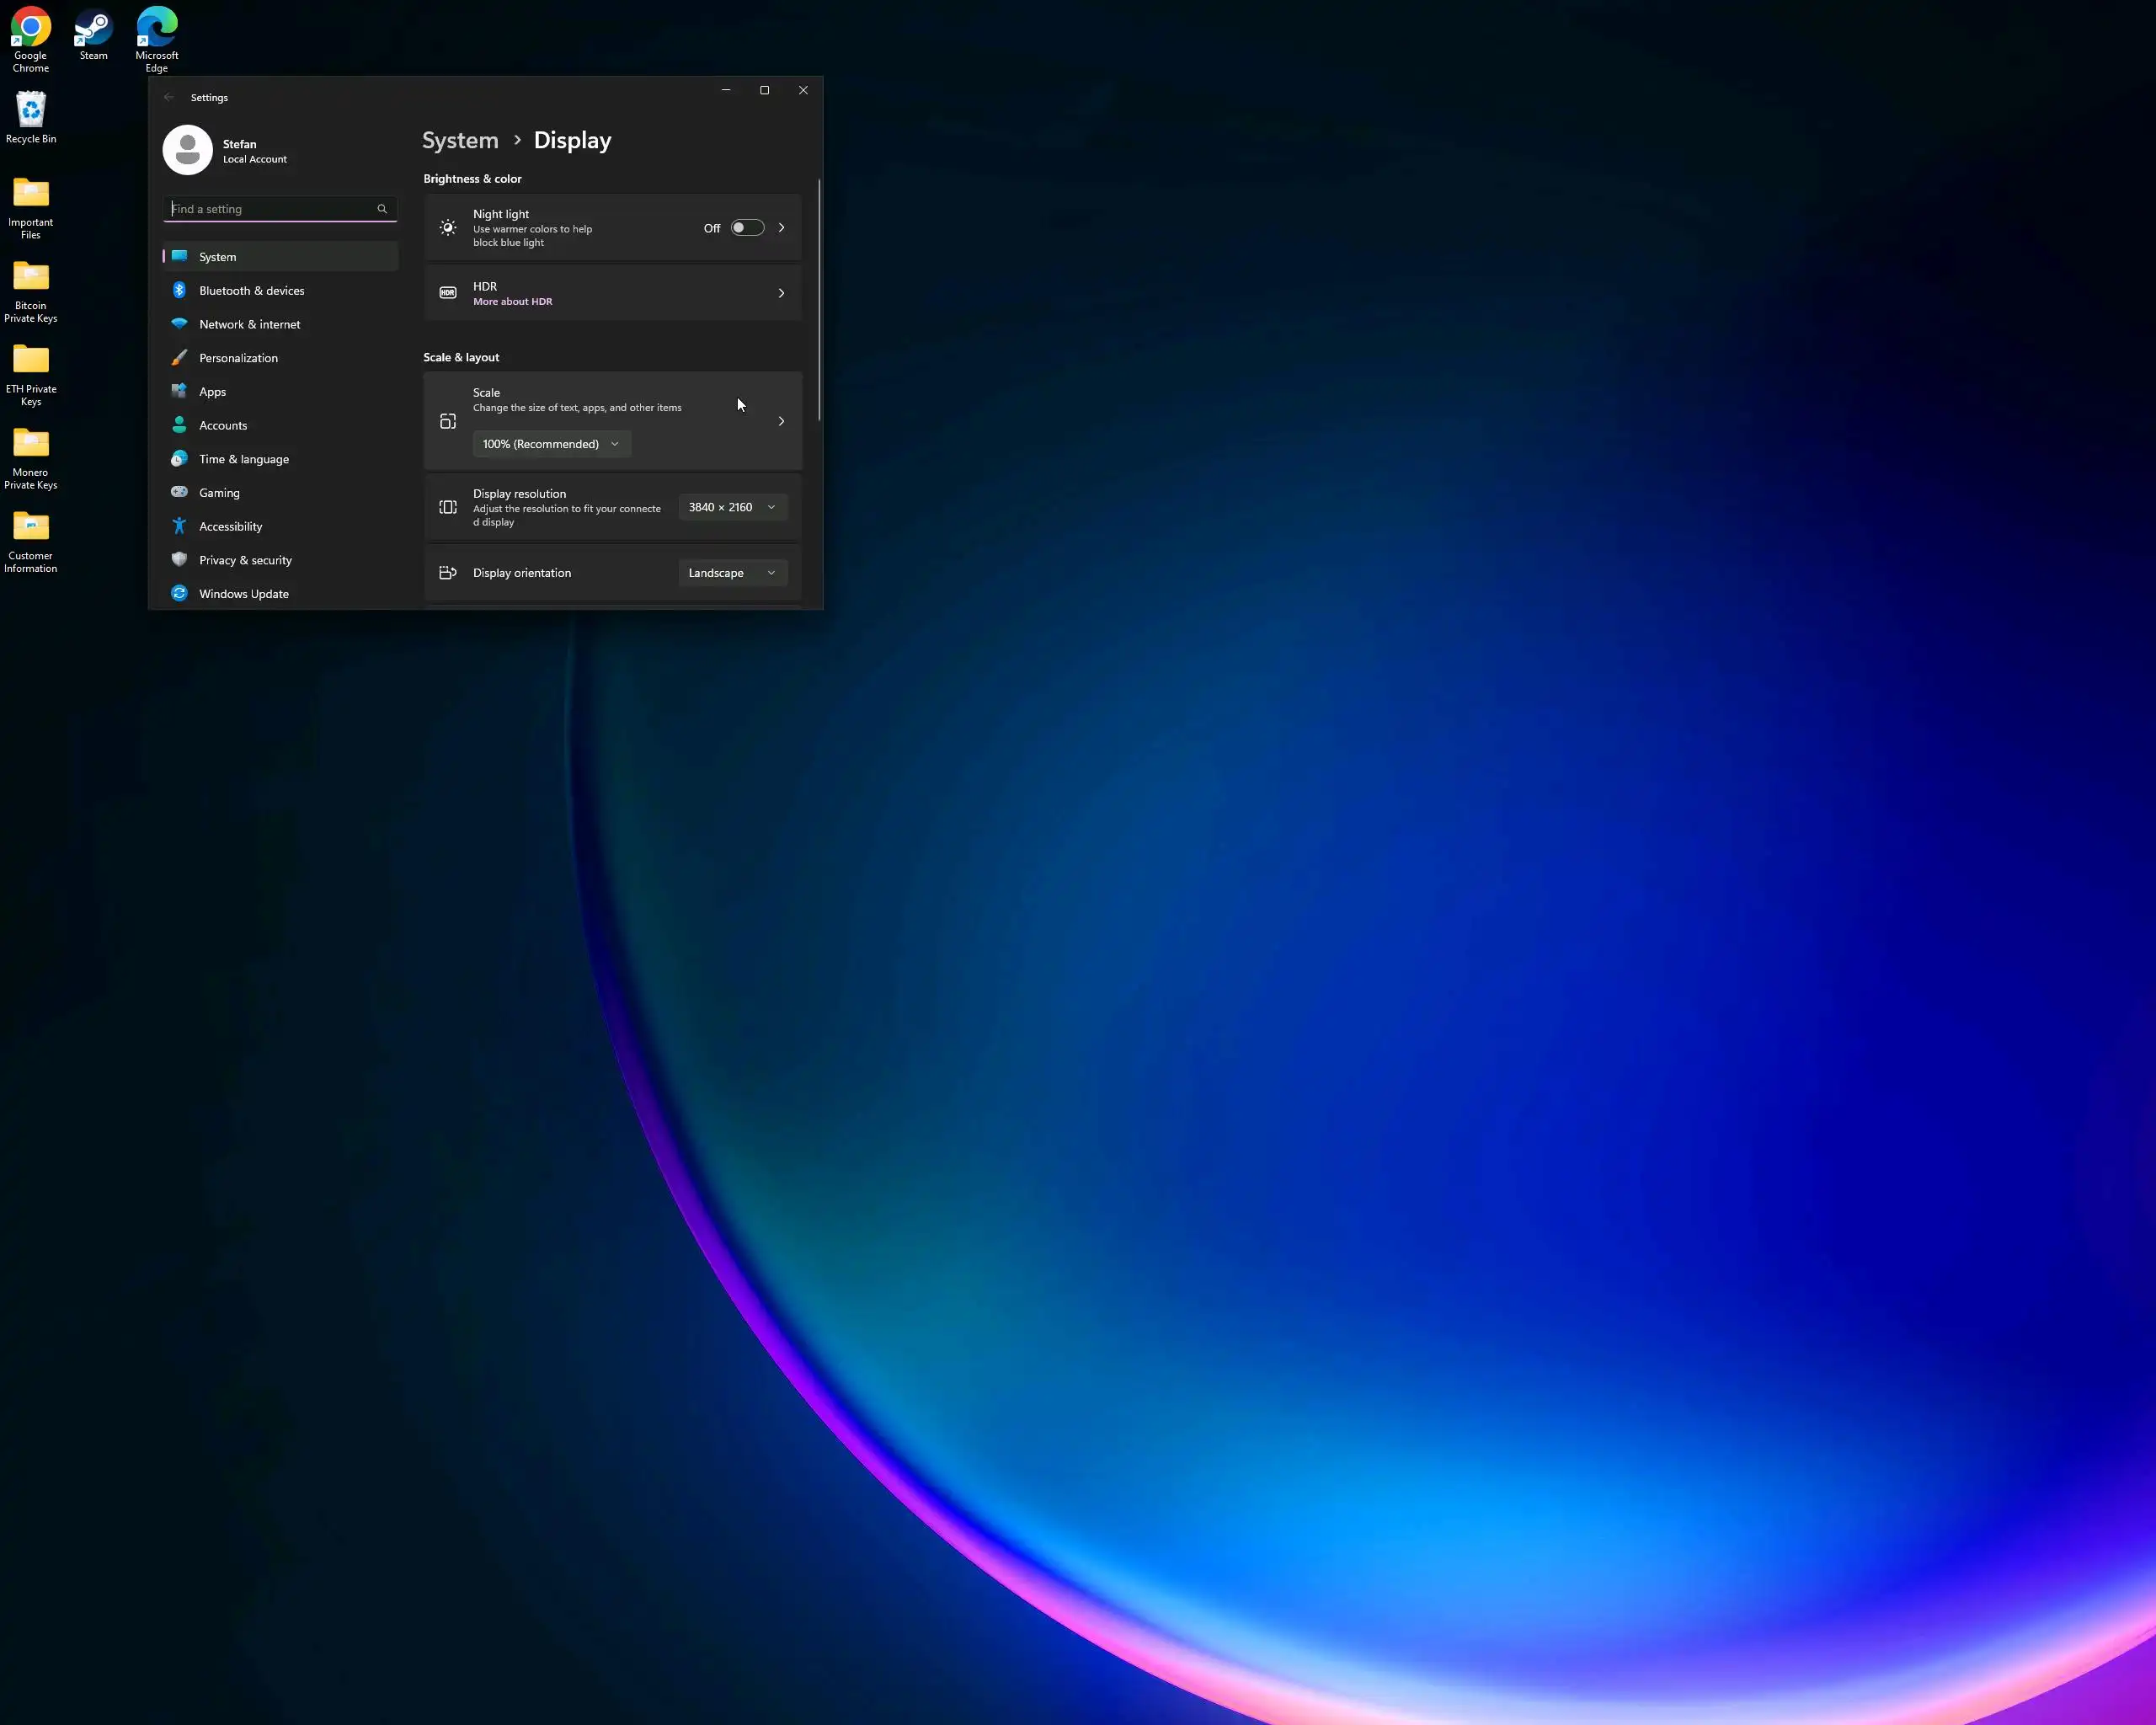Open Accessibility settings

pos(230,526)
